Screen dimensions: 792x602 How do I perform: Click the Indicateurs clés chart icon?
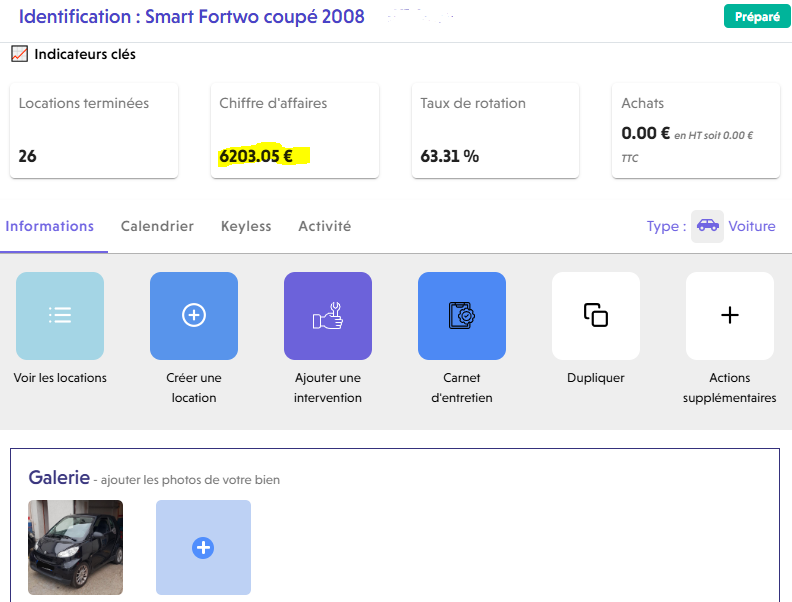pos(20,54)
